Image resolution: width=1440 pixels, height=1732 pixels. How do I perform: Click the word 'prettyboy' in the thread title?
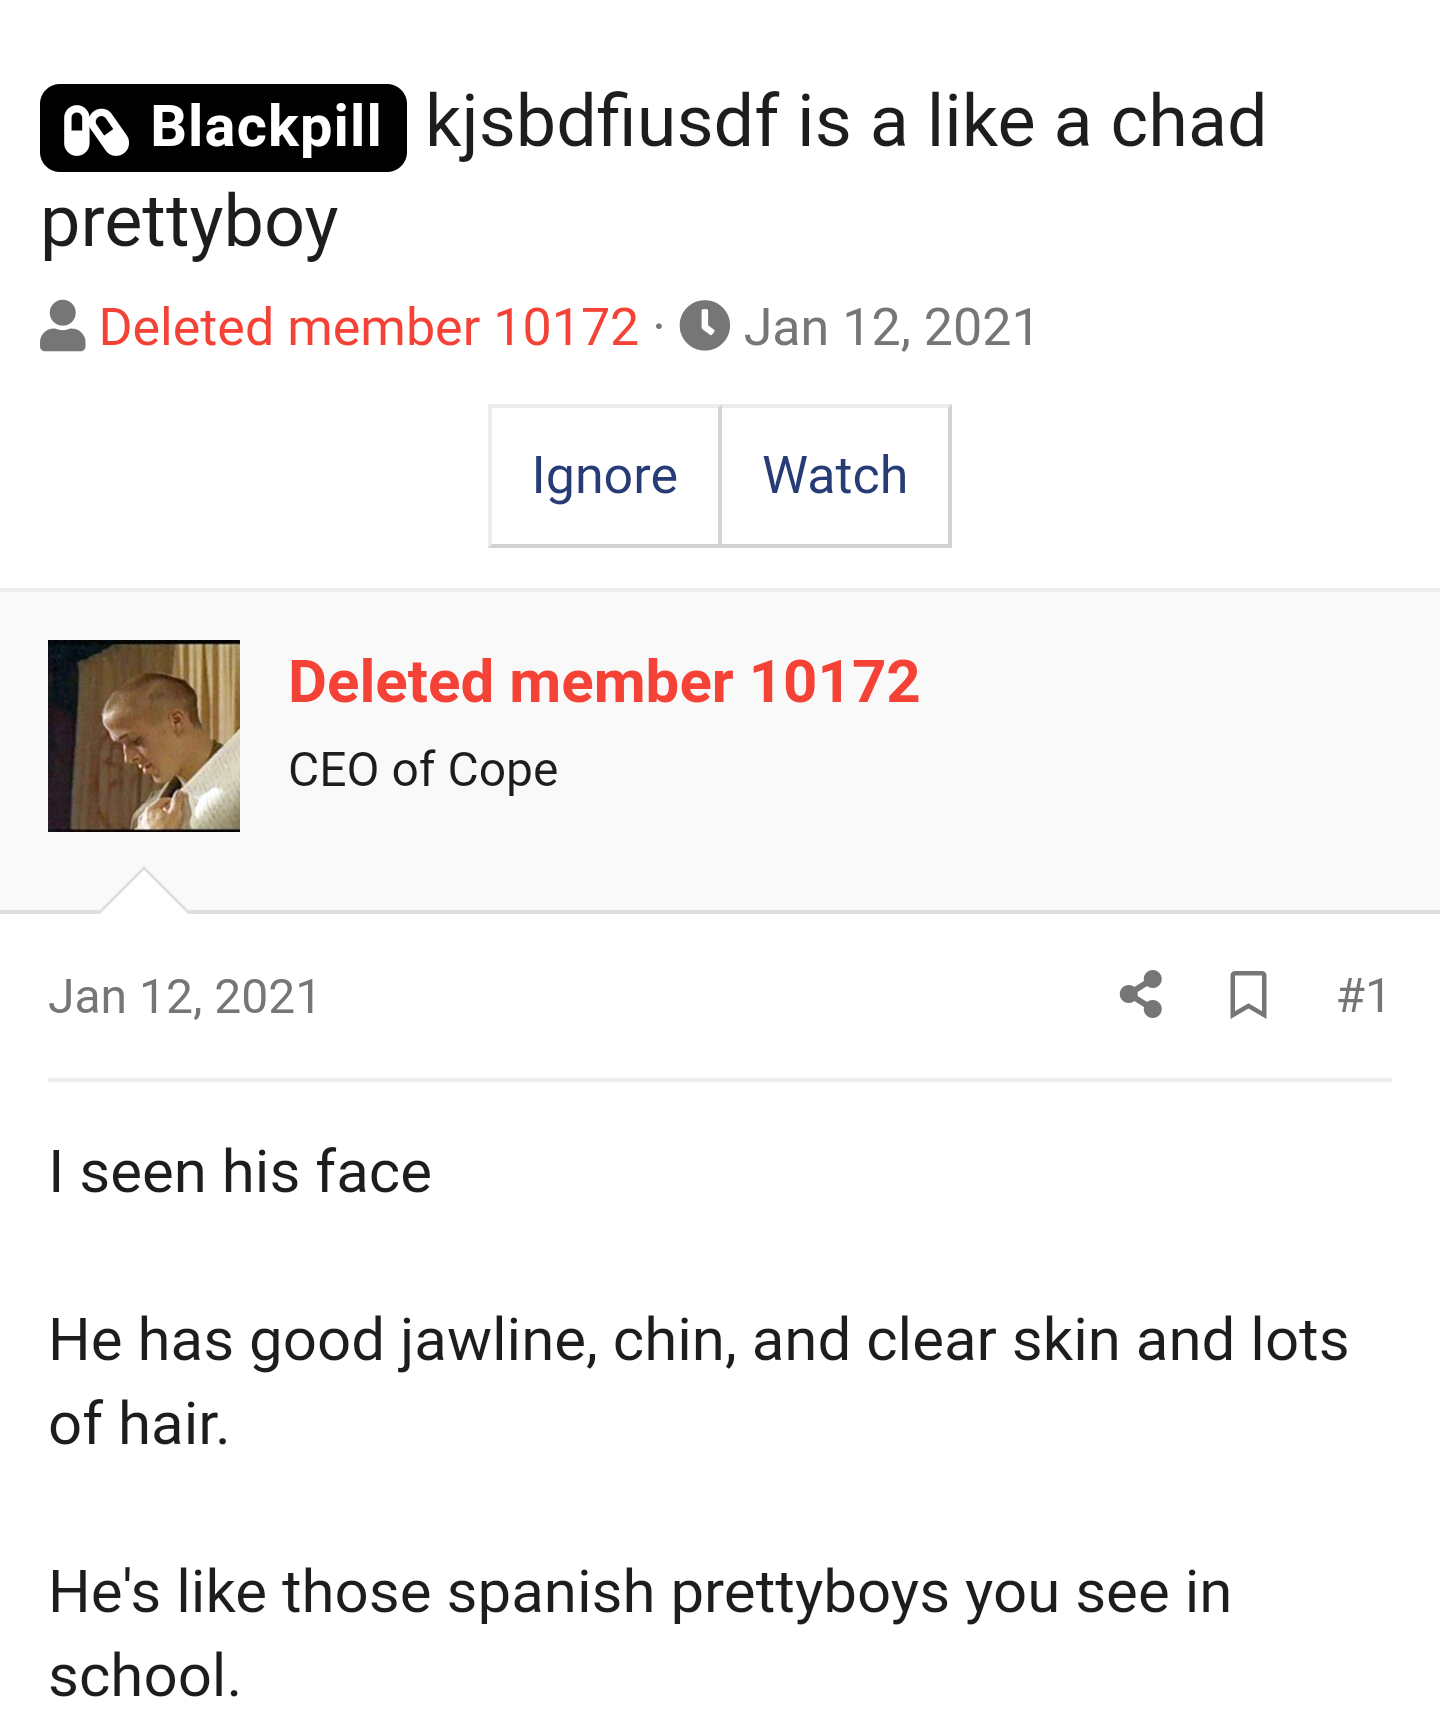190,224
